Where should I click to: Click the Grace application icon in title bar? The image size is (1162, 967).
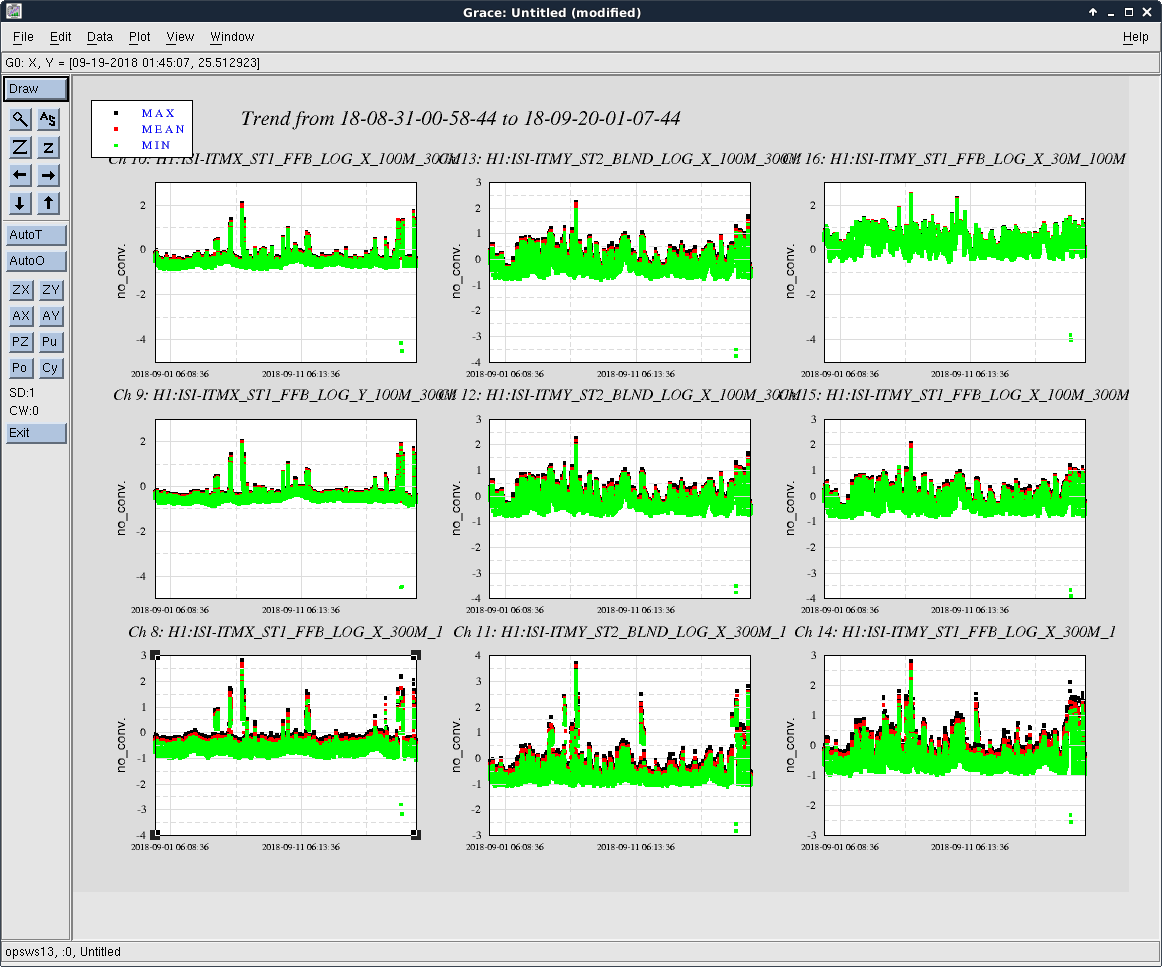[x=13, y=11]
